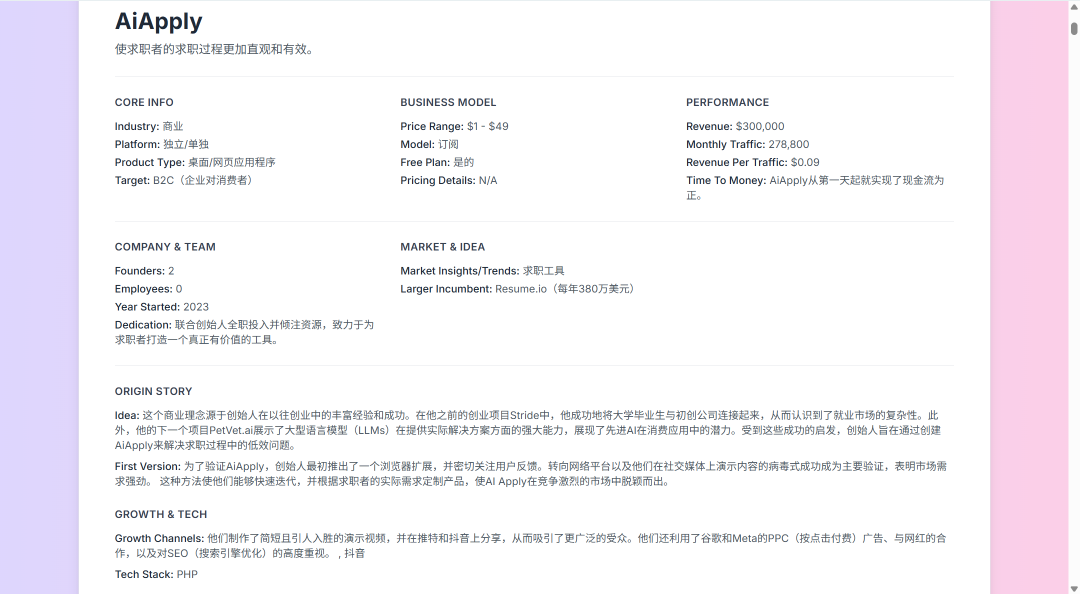Click the Monthly Traffic: 278,800 line
This screenshot has width=1080, height=594.
tap(747, 144)
